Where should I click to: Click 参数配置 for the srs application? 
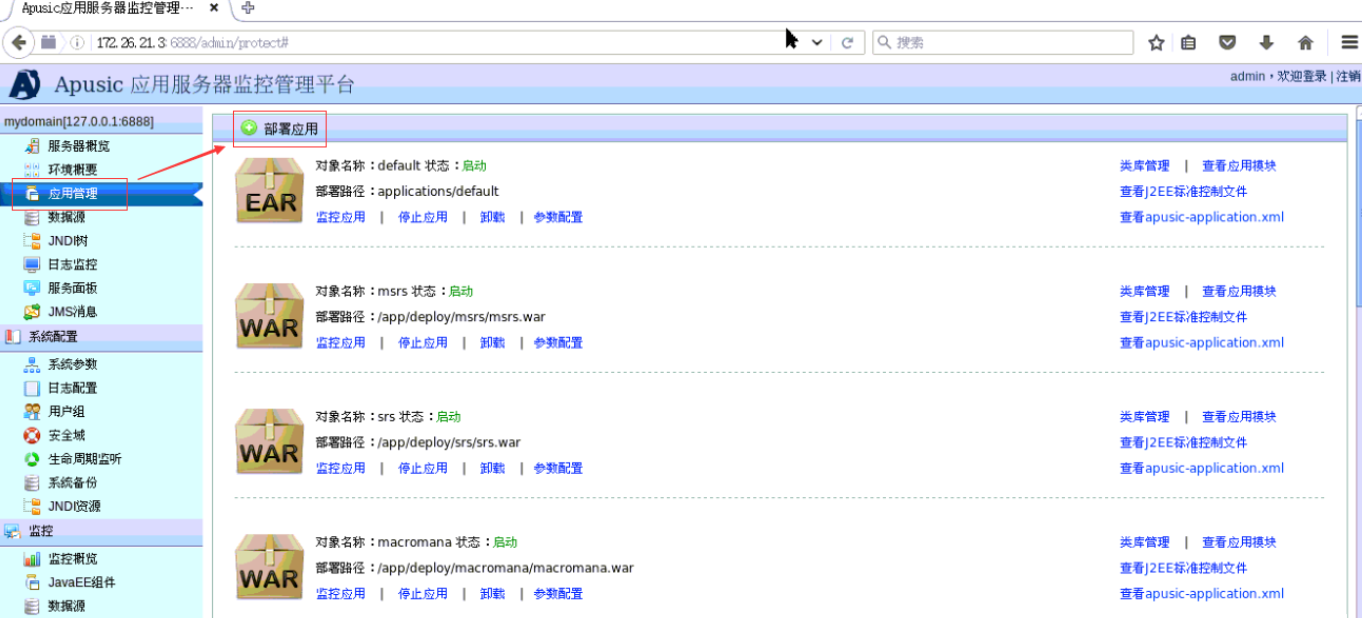pyautogui.click(x=558, y=468)
